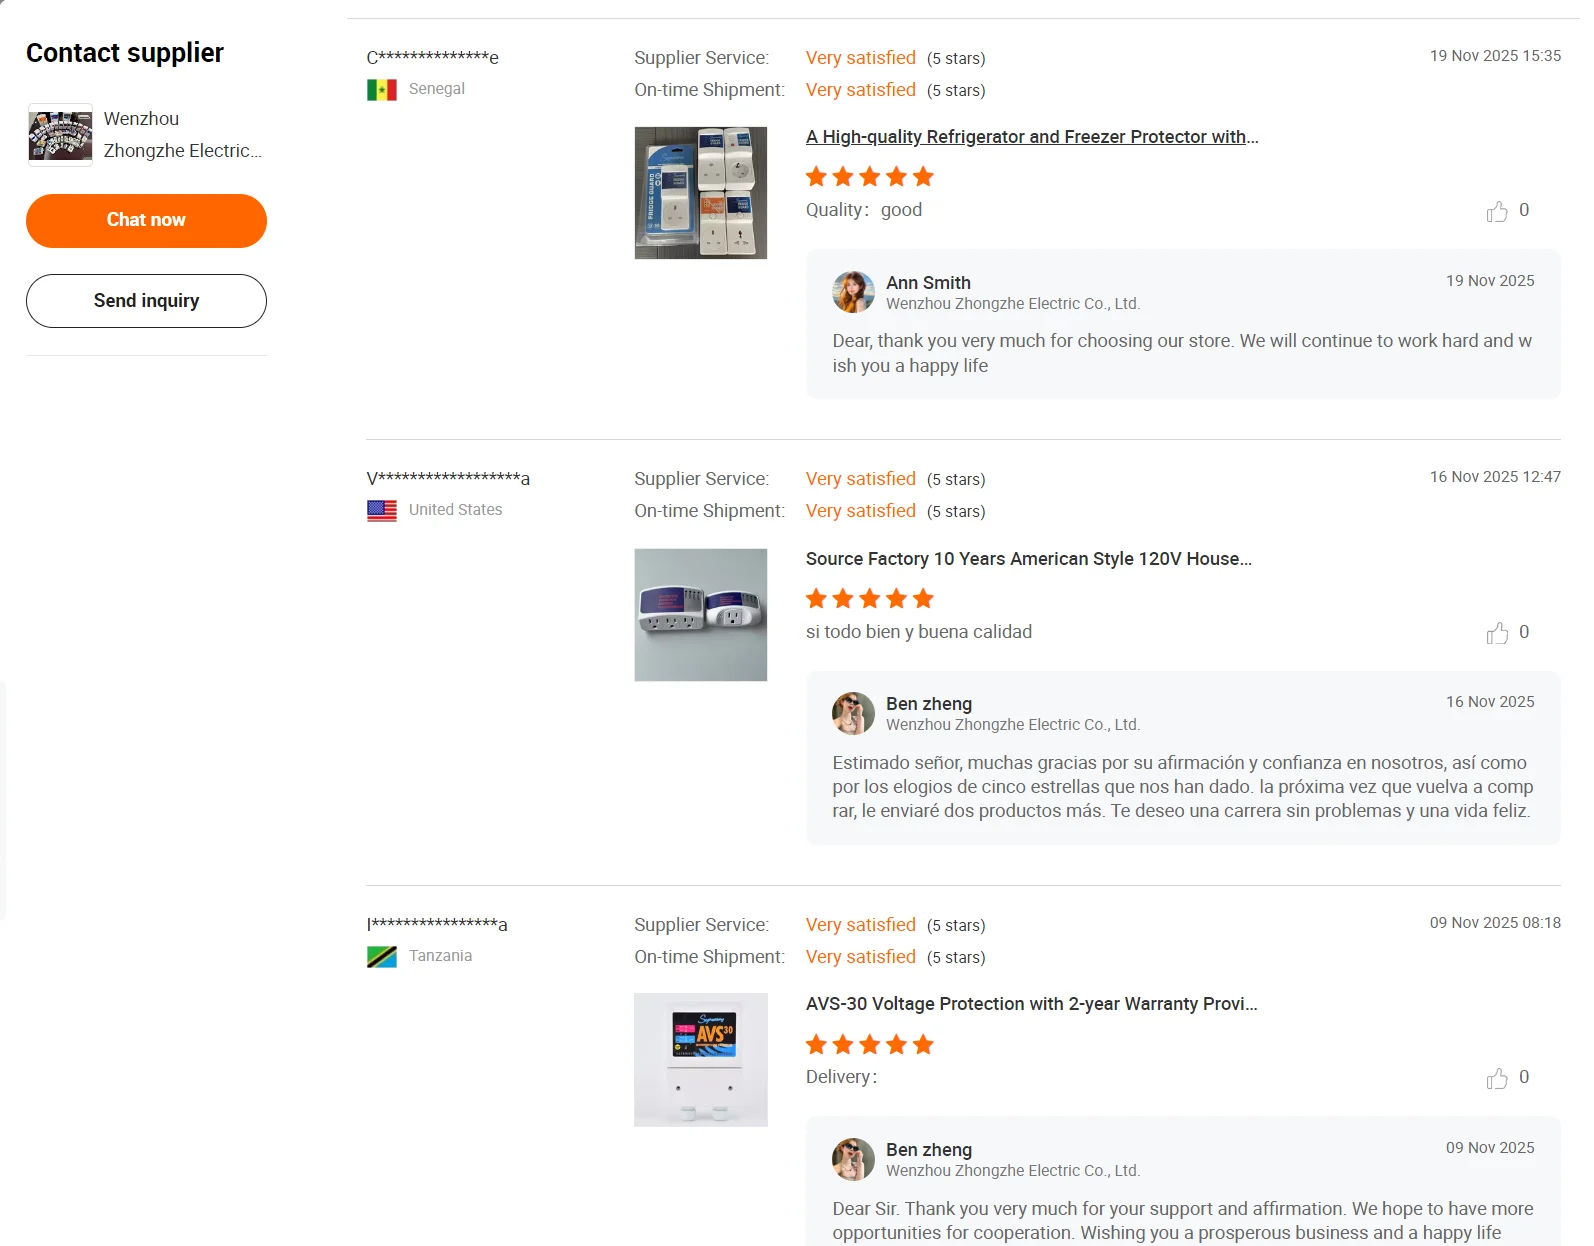View the fridge guard product photo
Screen dimensions: 1594x1246
[700, 193]
